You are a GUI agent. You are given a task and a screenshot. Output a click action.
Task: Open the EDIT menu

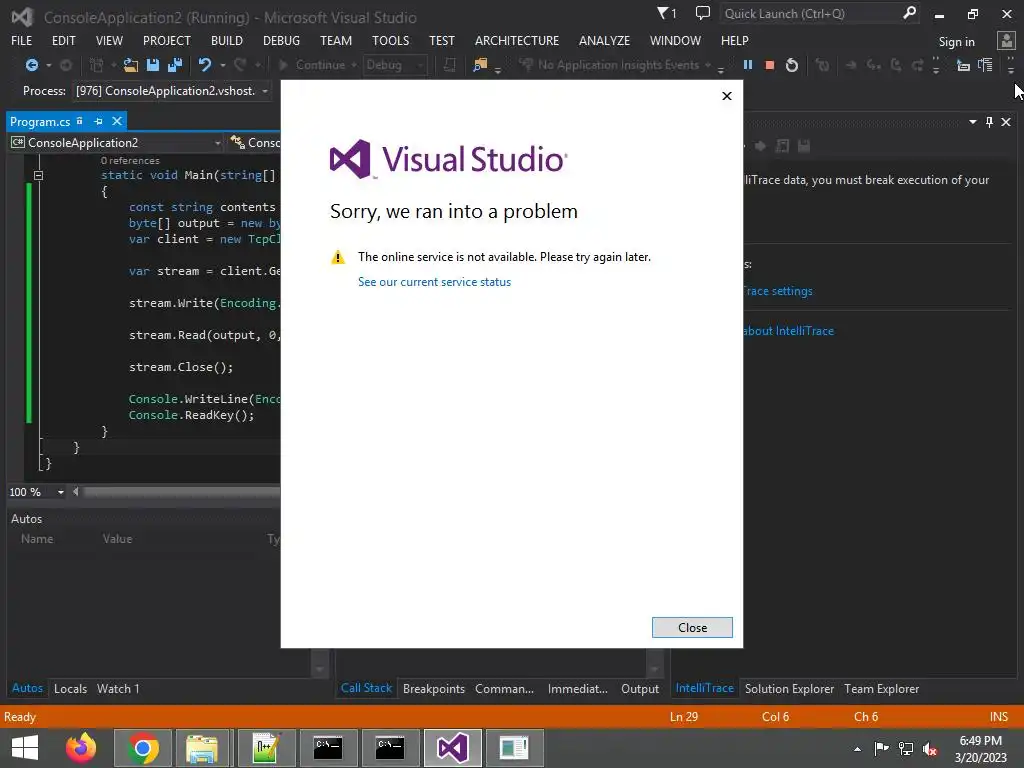64,40
